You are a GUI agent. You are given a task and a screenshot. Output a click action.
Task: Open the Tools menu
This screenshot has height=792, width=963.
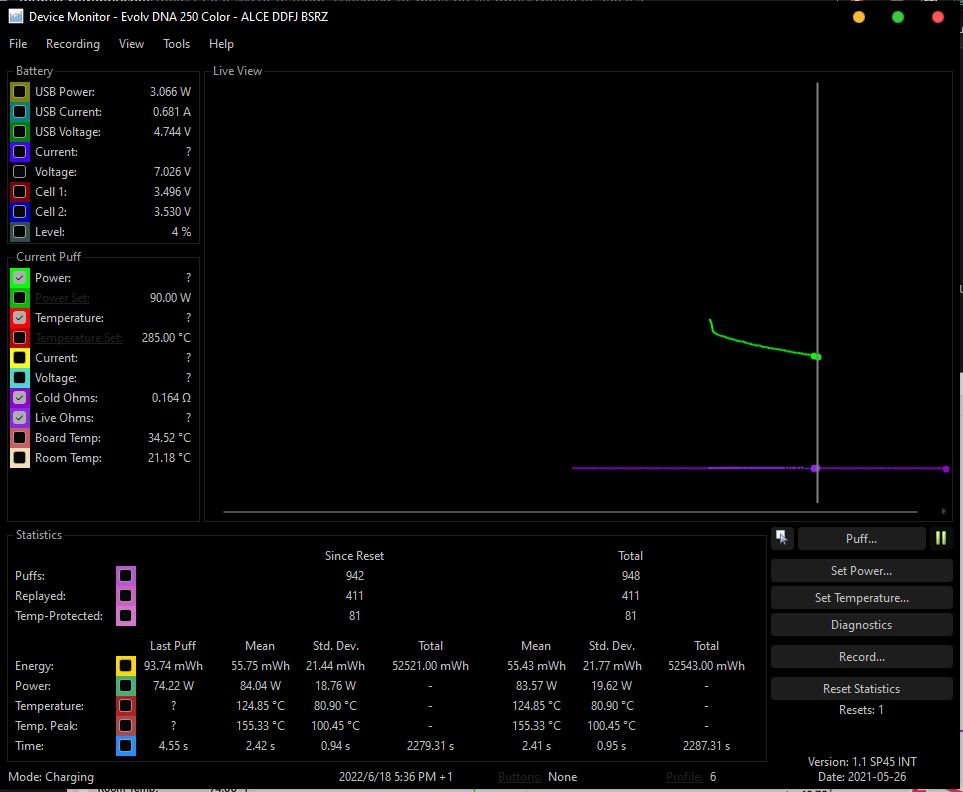(x=176, y=44)
